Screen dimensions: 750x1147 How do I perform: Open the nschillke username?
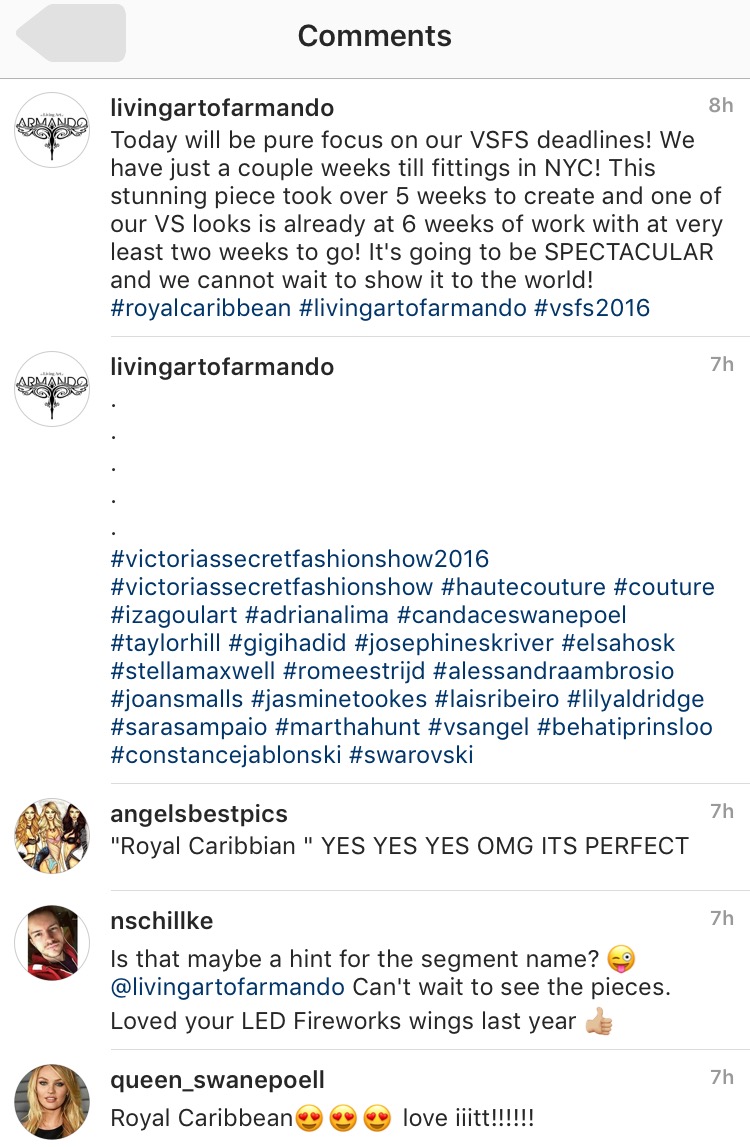coord(162,920)
